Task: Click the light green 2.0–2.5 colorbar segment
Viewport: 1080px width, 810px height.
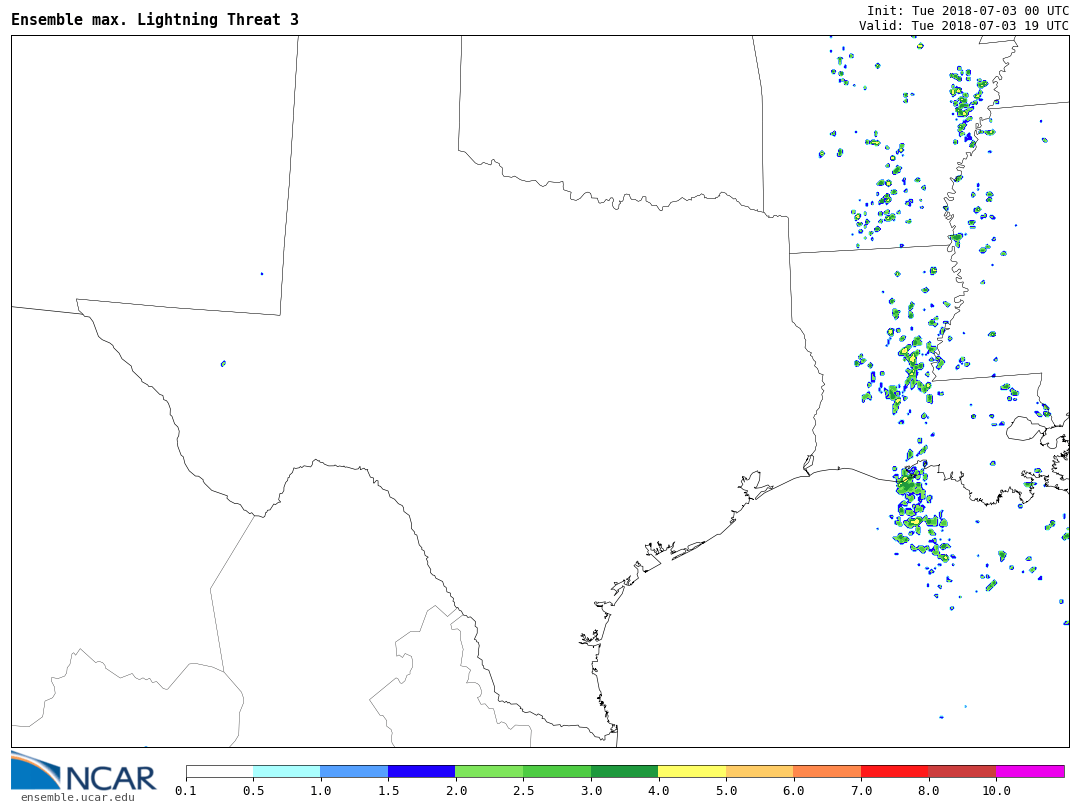Action: 489,772
